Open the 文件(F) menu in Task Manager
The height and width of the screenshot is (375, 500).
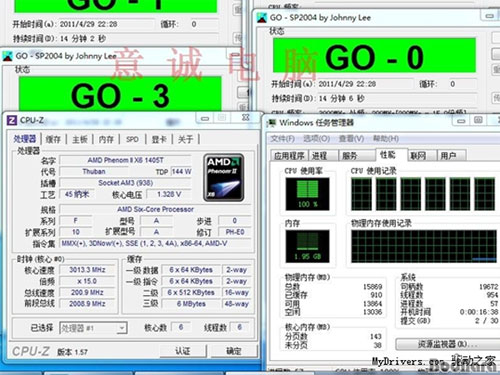point(283,138)
